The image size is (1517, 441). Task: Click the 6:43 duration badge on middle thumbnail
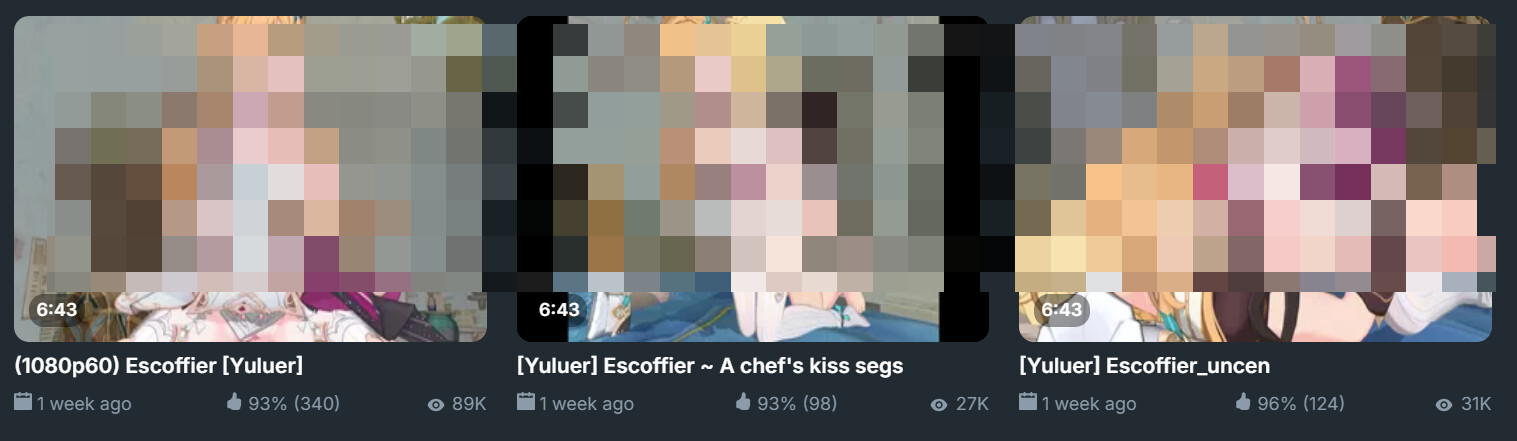(559, 309)
